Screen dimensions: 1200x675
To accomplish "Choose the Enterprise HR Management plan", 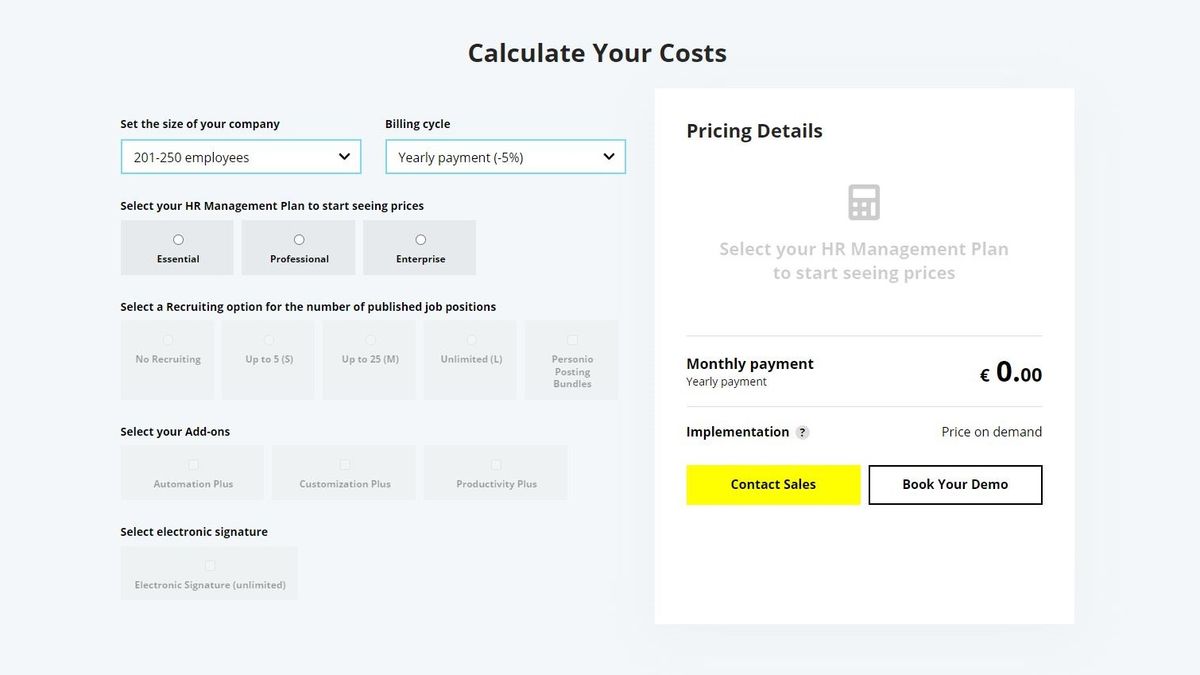I will click(x=420, y=248).
